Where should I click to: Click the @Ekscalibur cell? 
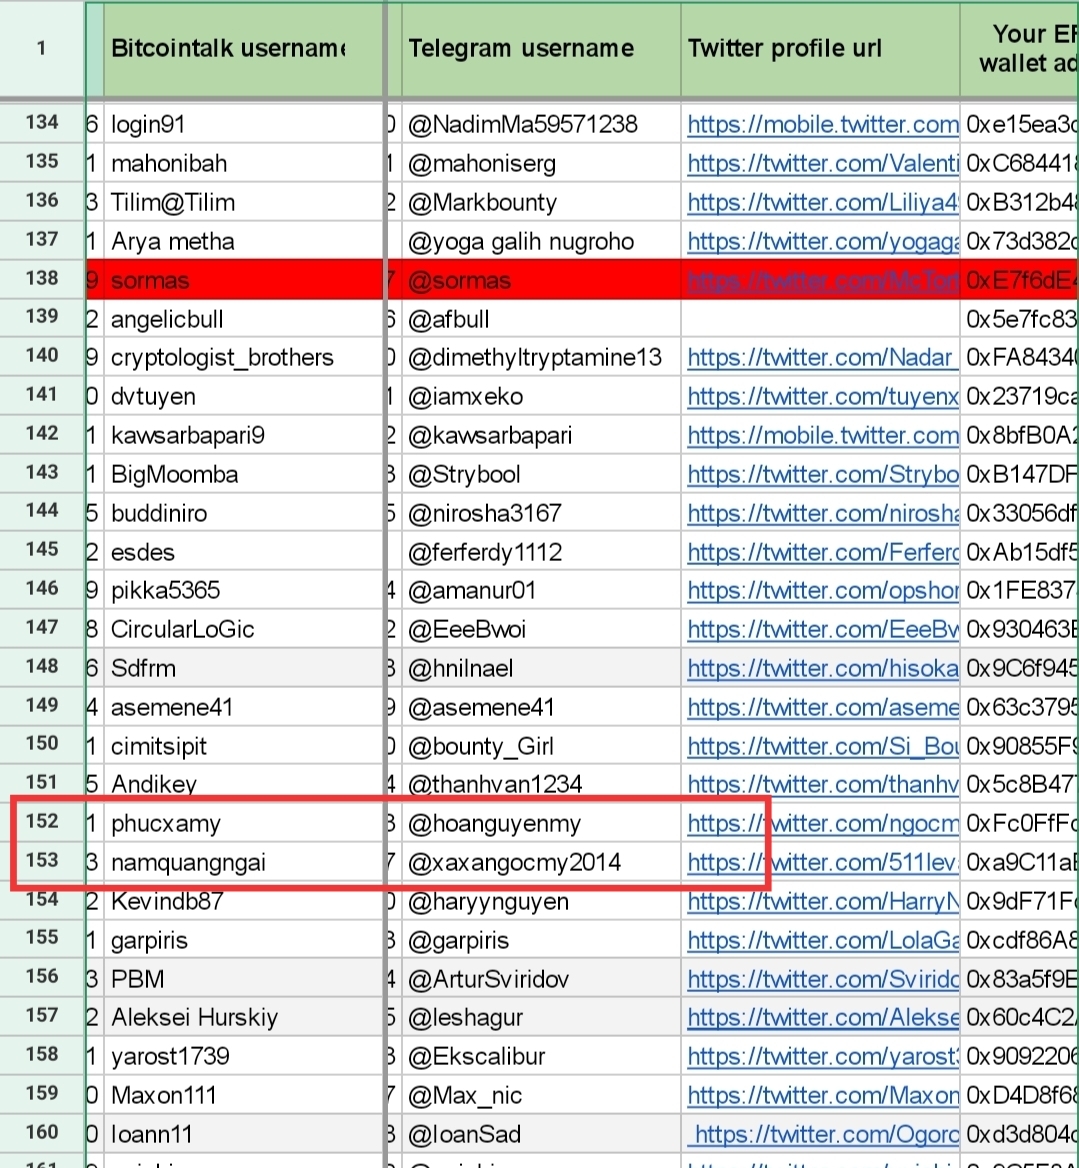541,1056
